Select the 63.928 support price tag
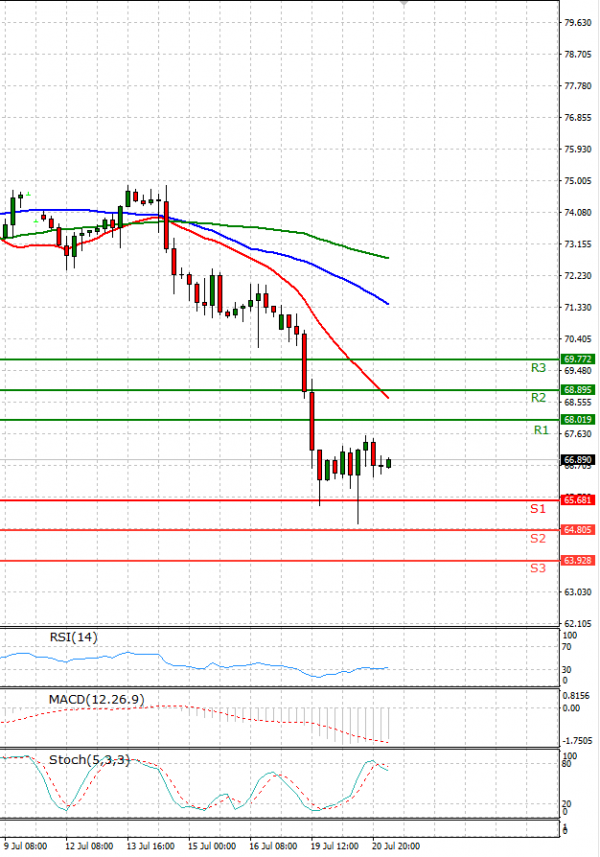Image resolution: width=600 pixels, height=857 pixels. pyautogui.click(x=578, y=560)
